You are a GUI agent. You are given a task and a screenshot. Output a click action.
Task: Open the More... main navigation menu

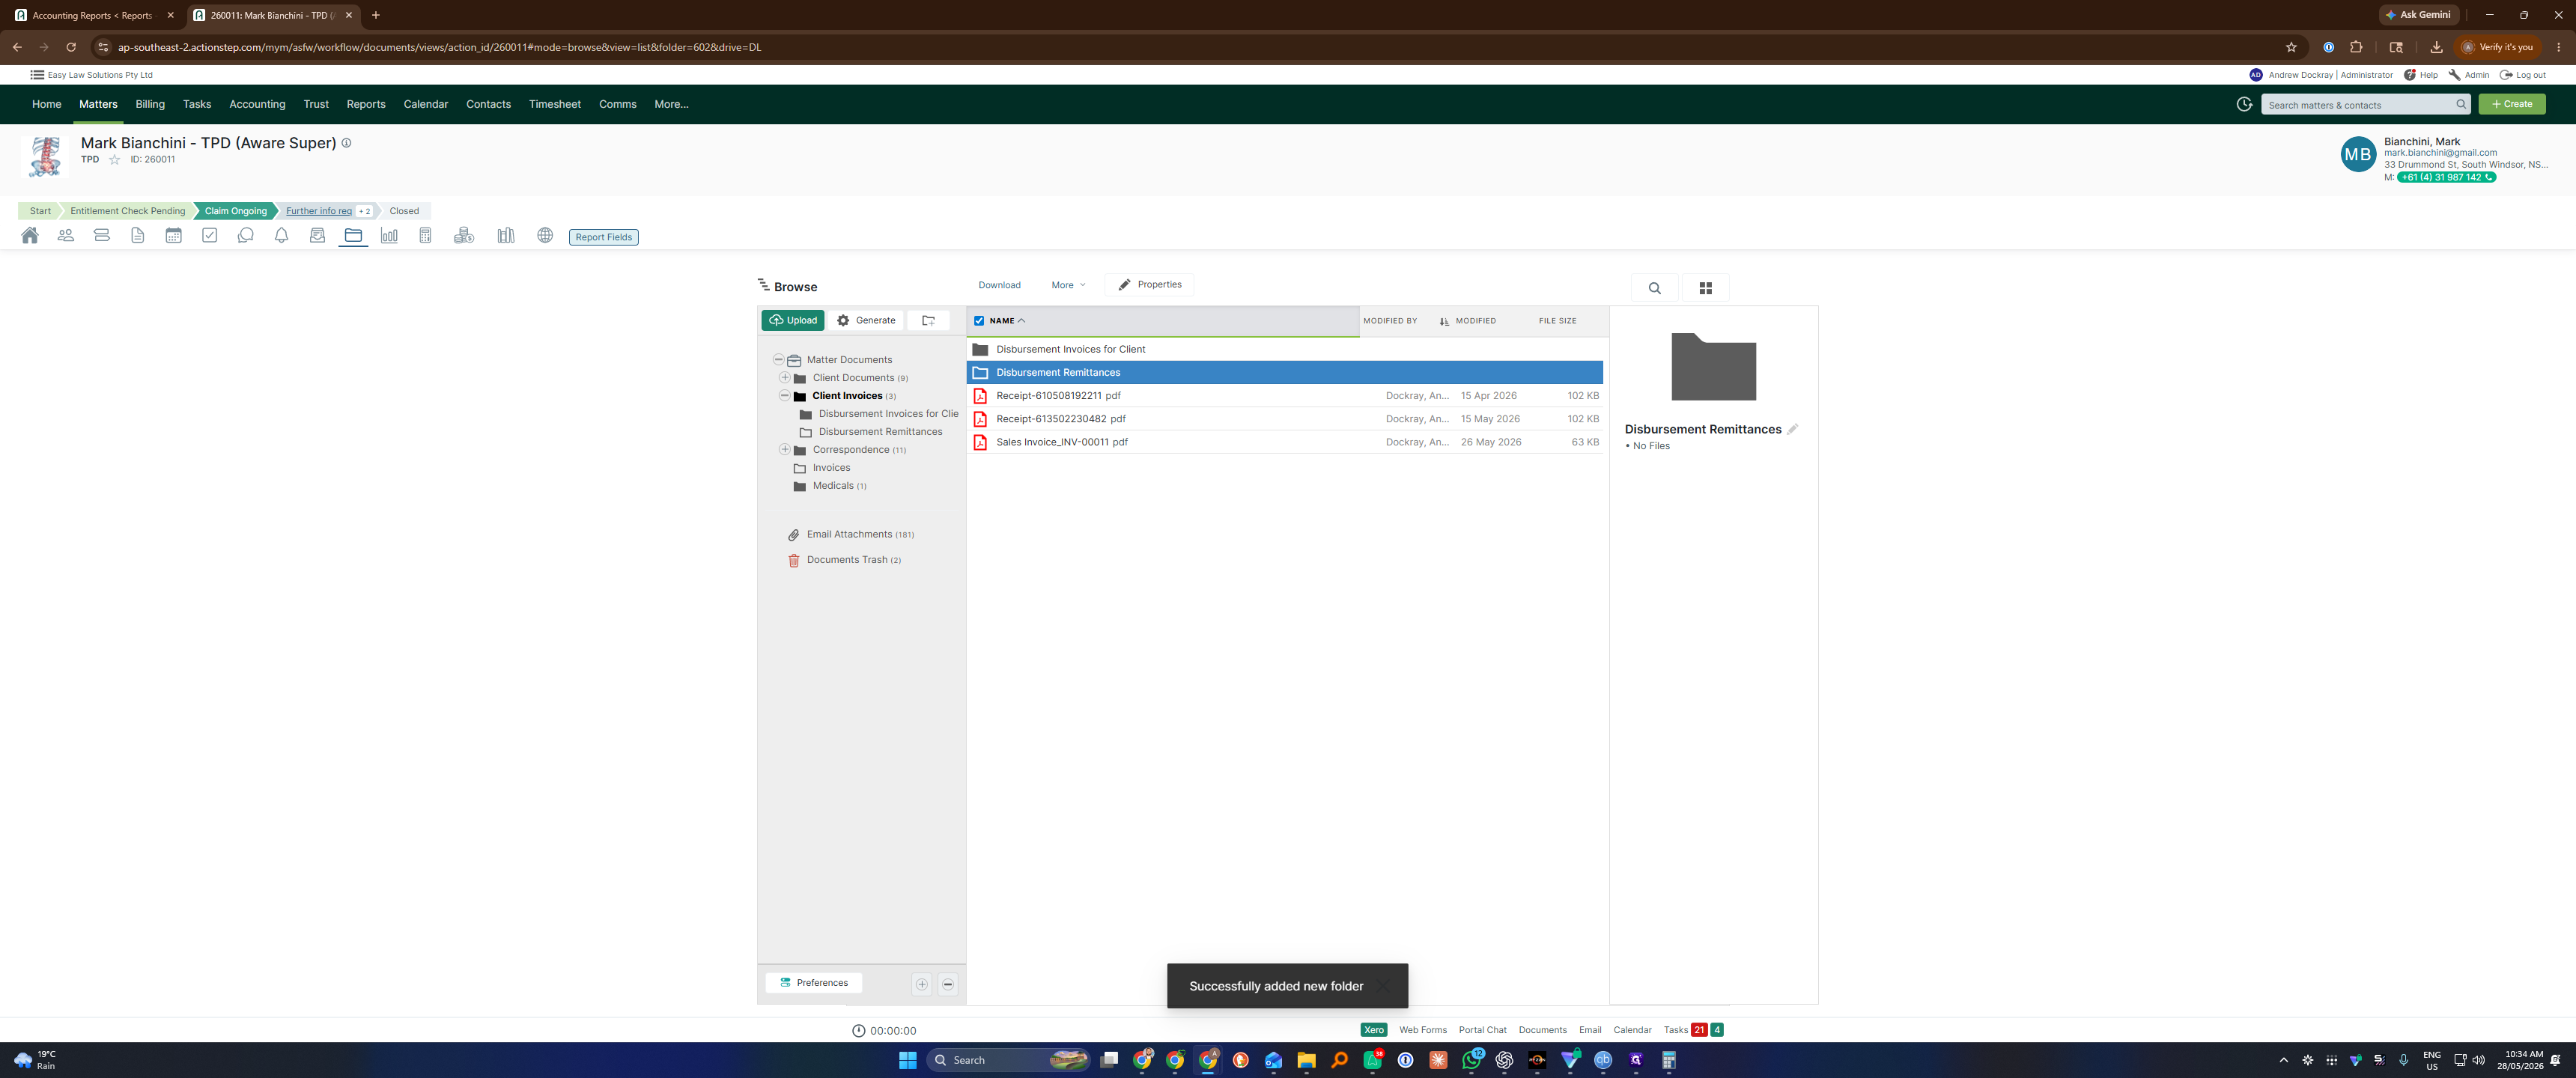[x=671, y=104]
